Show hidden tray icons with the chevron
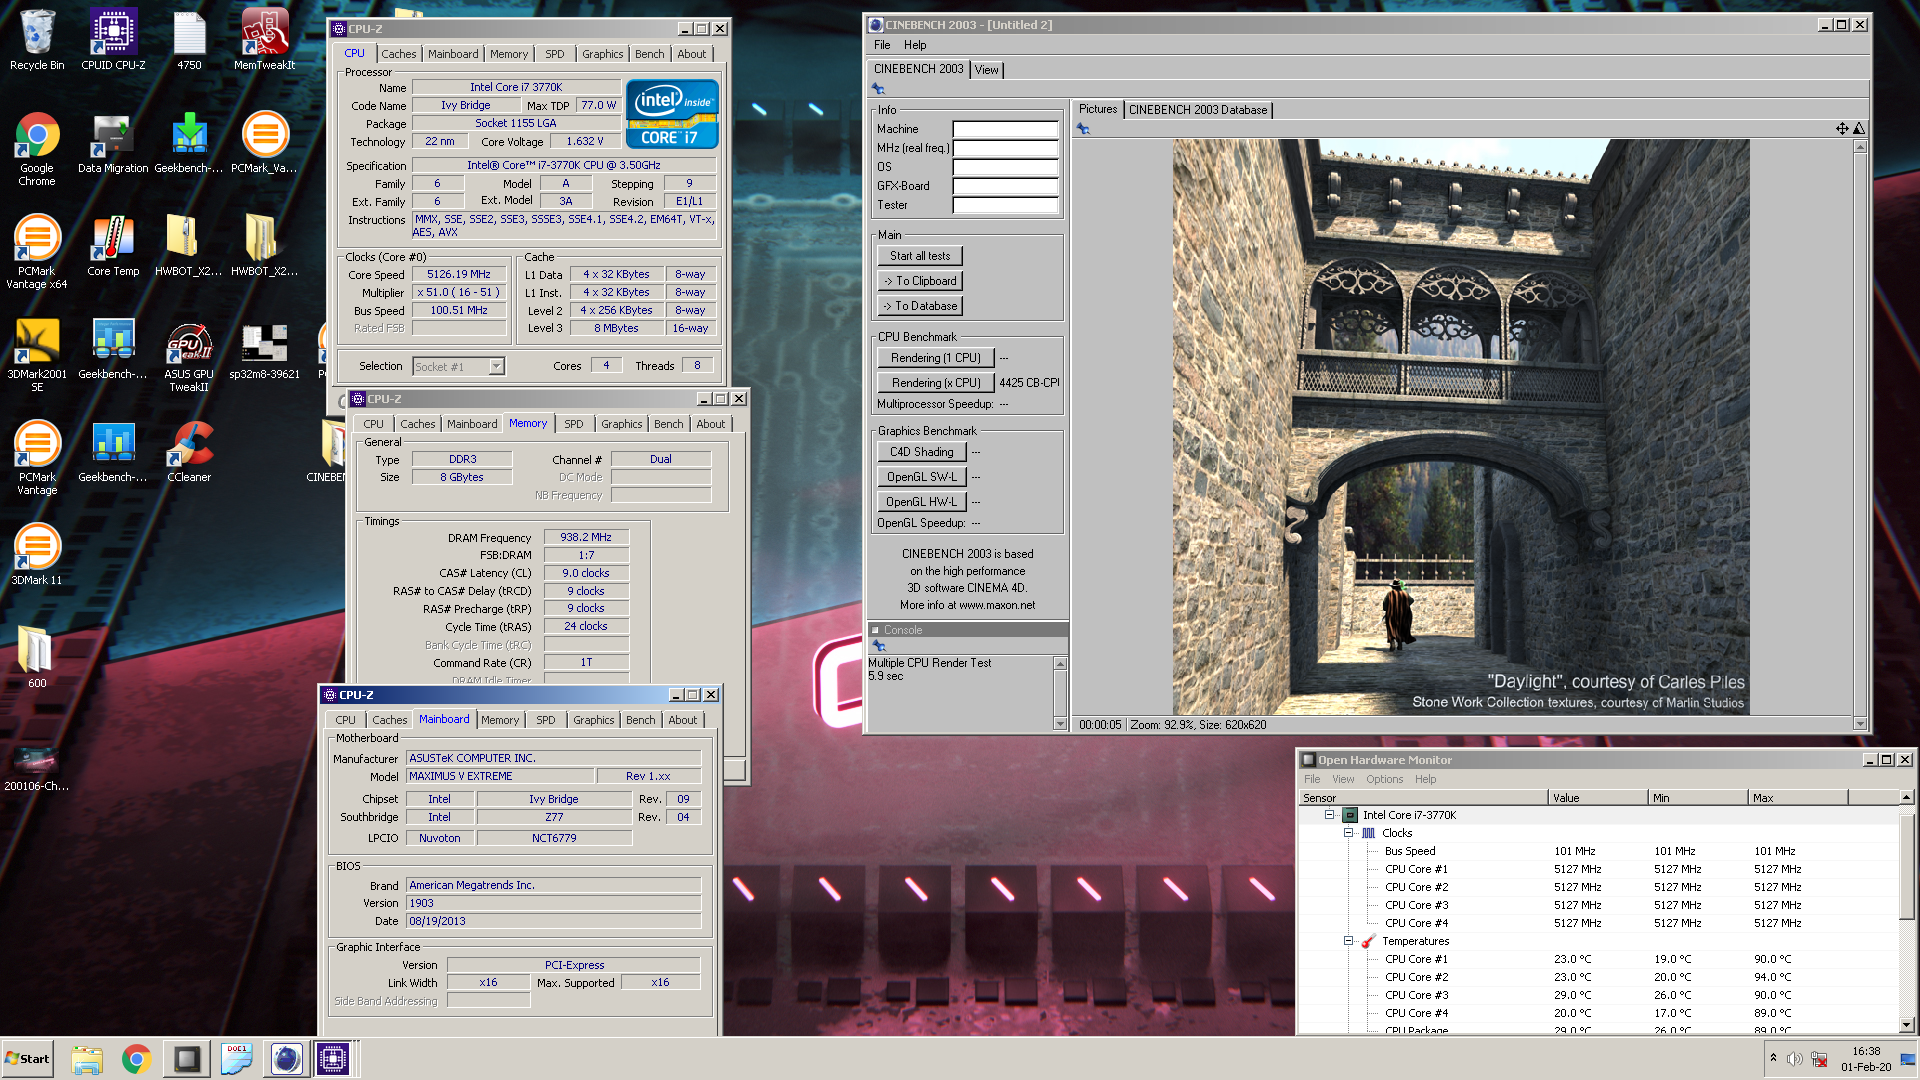 coord(1773,1058)
